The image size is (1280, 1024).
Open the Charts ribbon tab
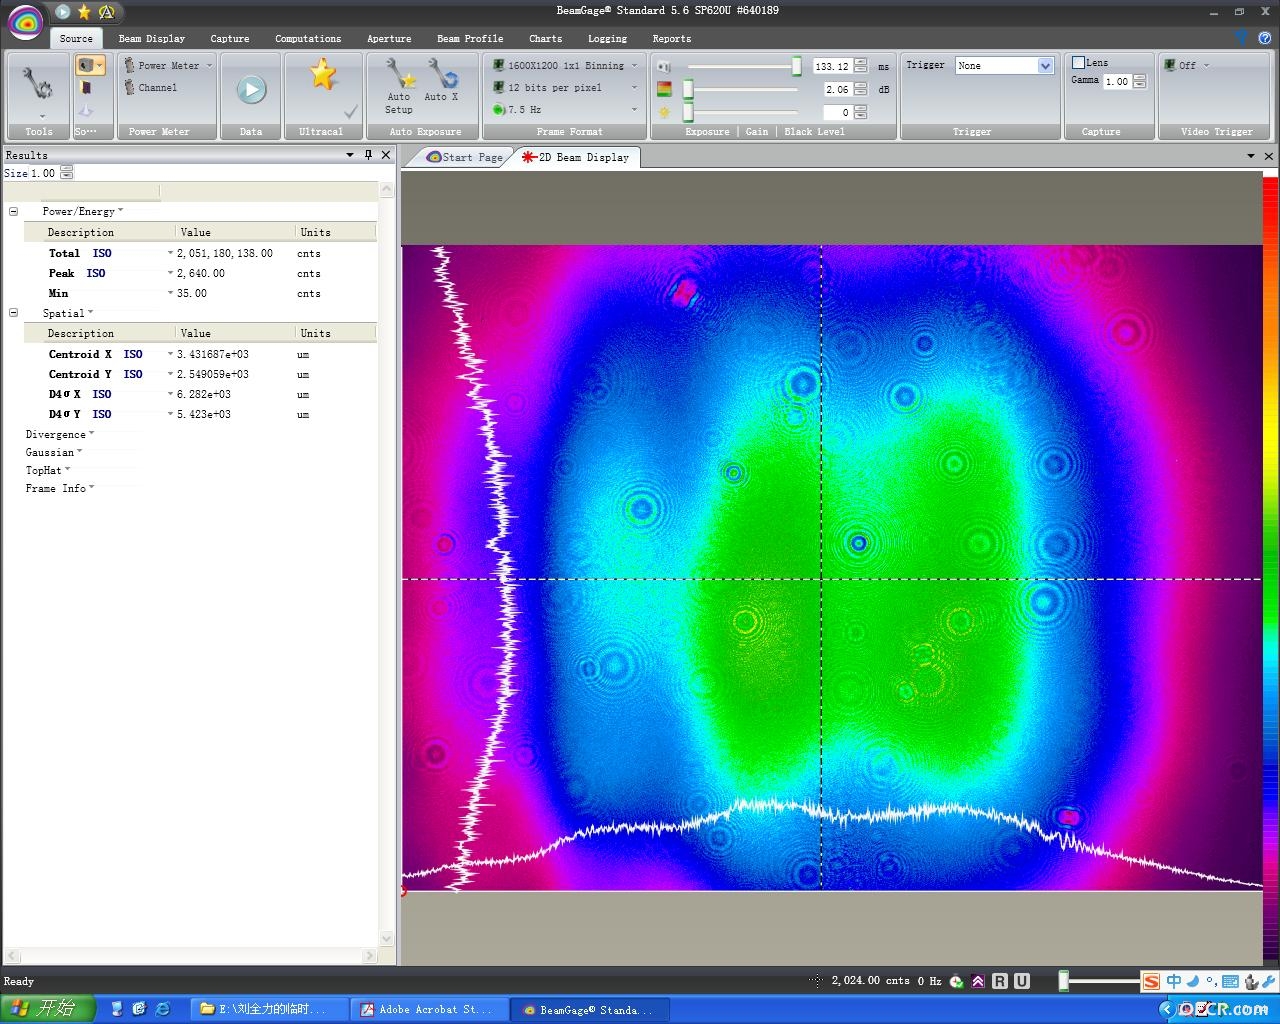tap(545, 38)
